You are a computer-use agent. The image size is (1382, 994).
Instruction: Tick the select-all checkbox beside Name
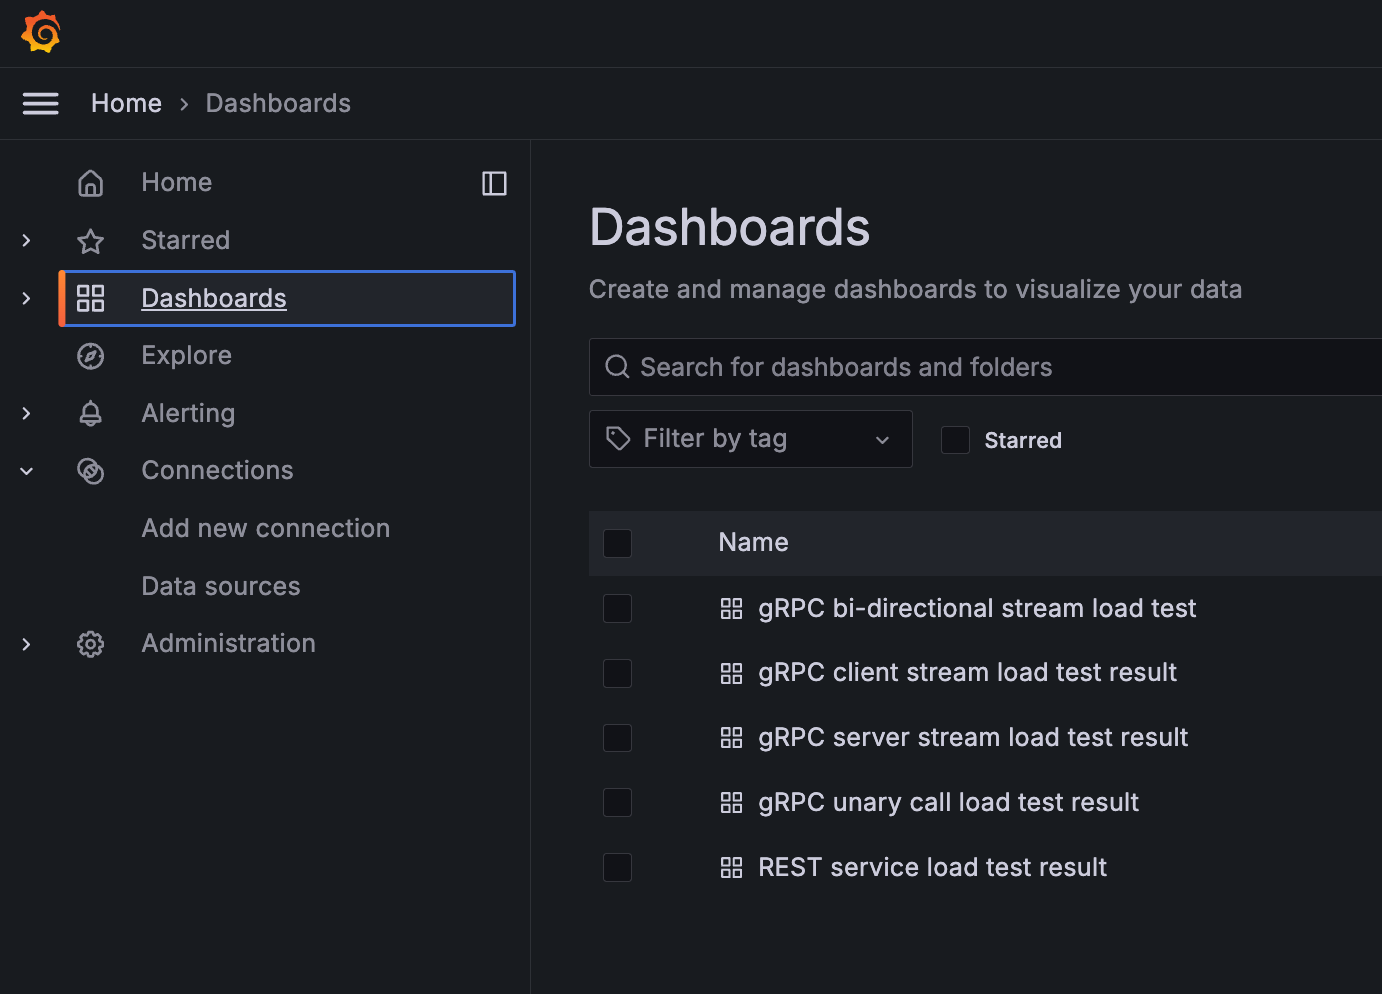618,543
